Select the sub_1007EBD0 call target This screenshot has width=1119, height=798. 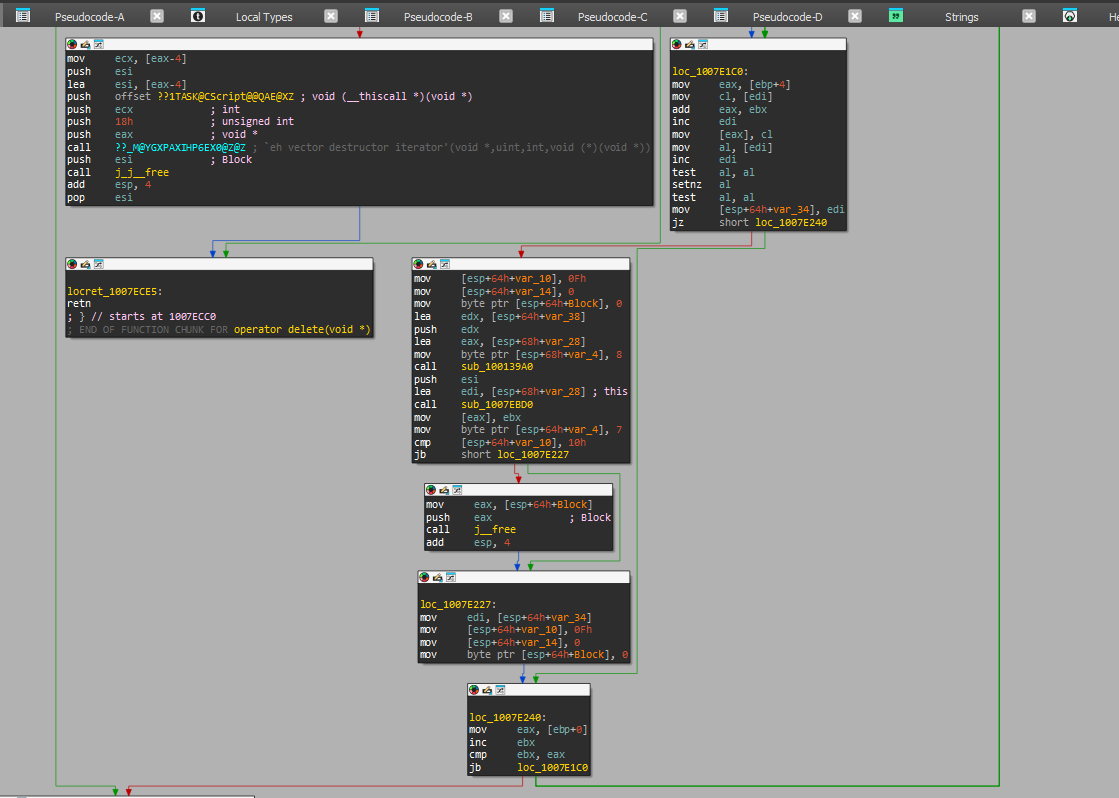(x=497, y=405)
